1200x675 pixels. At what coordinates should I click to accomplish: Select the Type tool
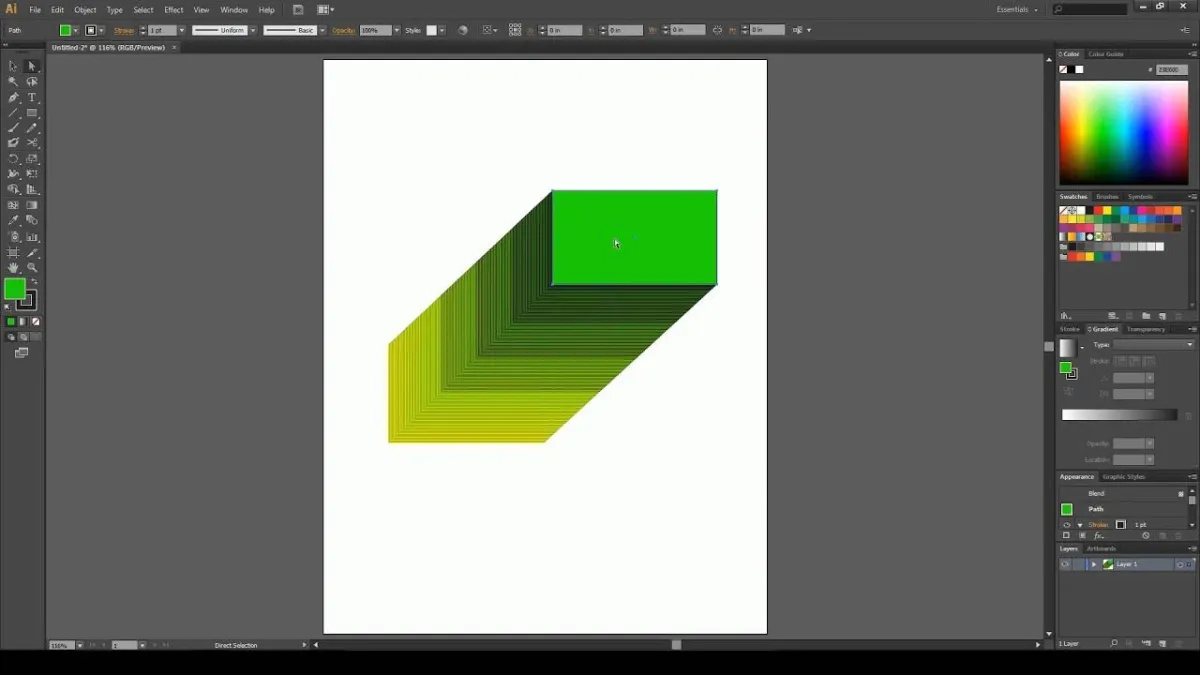[x=32, y=98]
